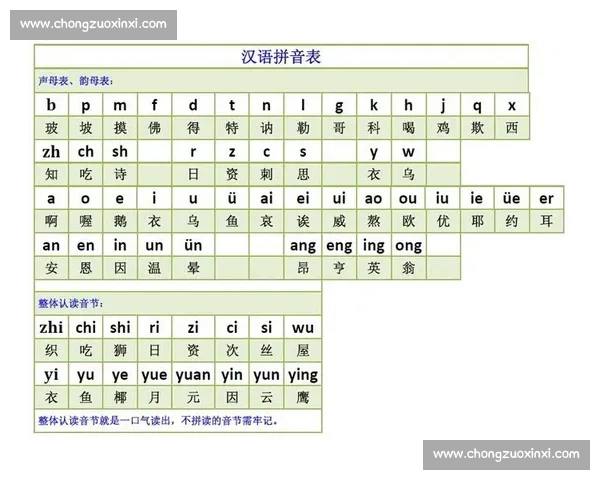
Task: Select the 声母表、韵母表 section header
Action: [76, 80]
